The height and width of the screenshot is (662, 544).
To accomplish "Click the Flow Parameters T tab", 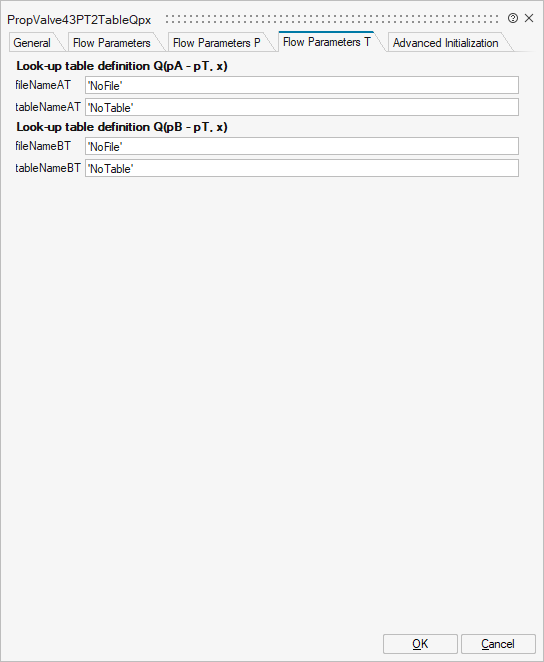I will pos(327,42).
